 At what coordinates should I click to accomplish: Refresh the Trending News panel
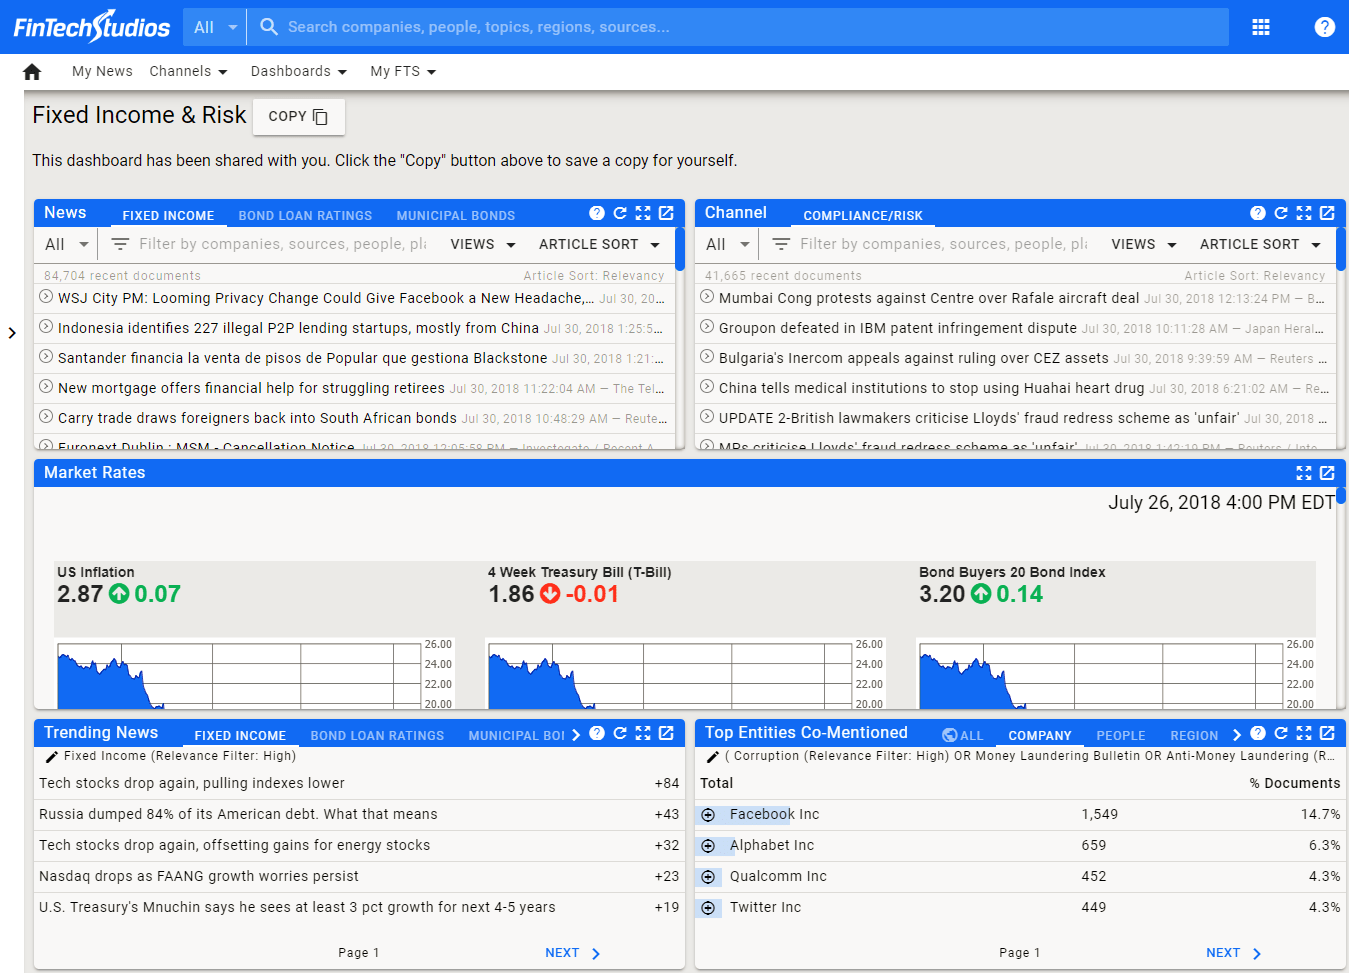click(620, 733)
